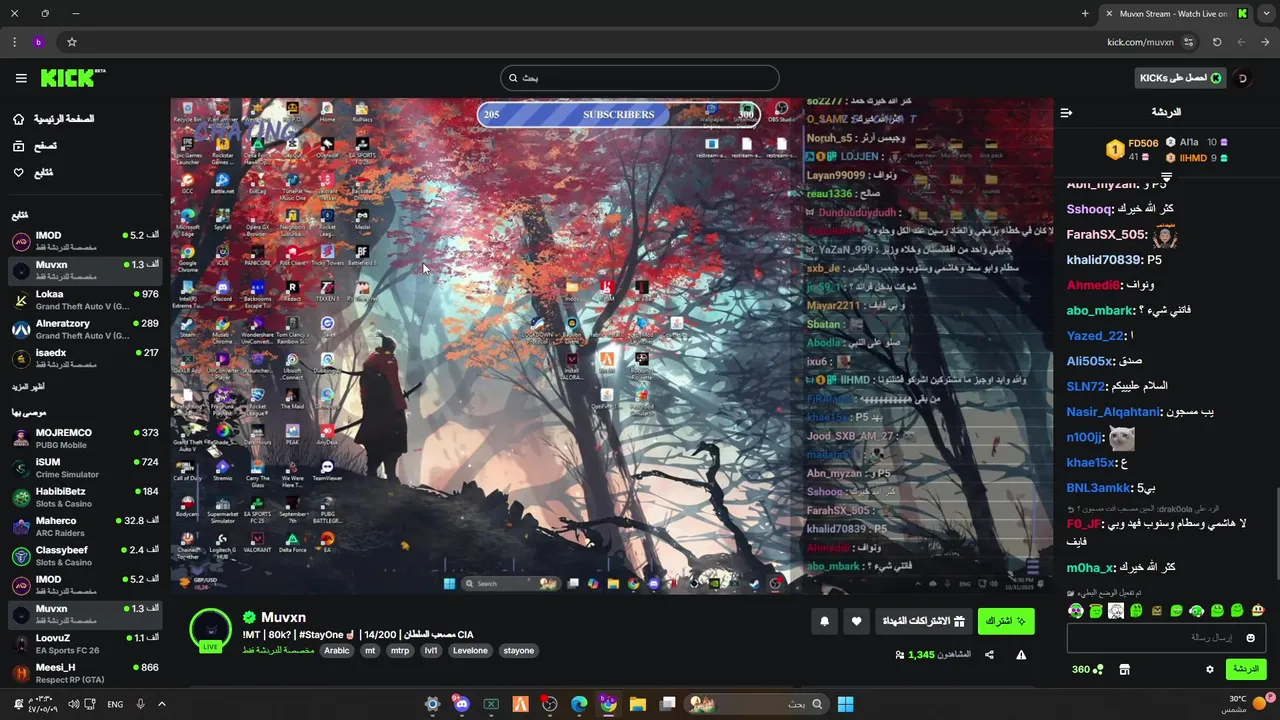Select the stayone tag
The image size is (1280, 720).
[x=518, y=651]
